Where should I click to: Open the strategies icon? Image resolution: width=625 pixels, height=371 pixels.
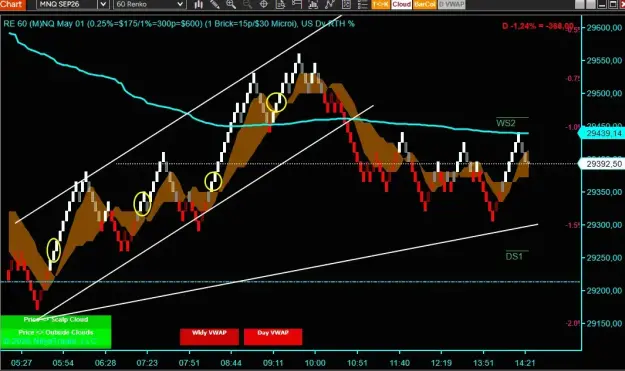click(x=346, y=4)
